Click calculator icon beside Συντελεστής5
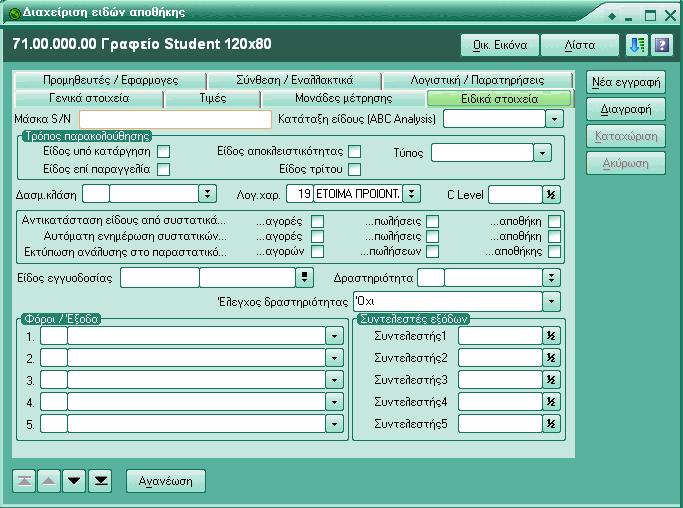The height and width of the screenshot is (508, 683). (551, 423)
